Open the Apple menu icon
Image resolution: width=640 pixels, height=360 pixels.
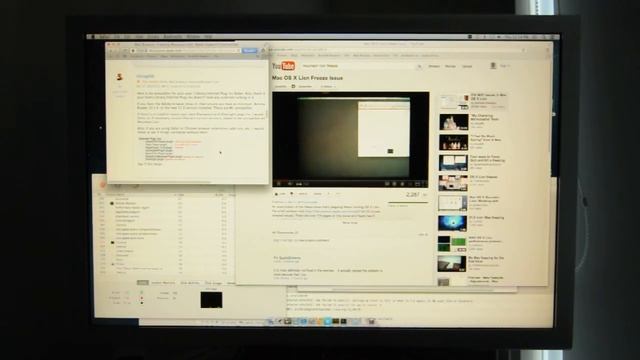click(92, 37)
